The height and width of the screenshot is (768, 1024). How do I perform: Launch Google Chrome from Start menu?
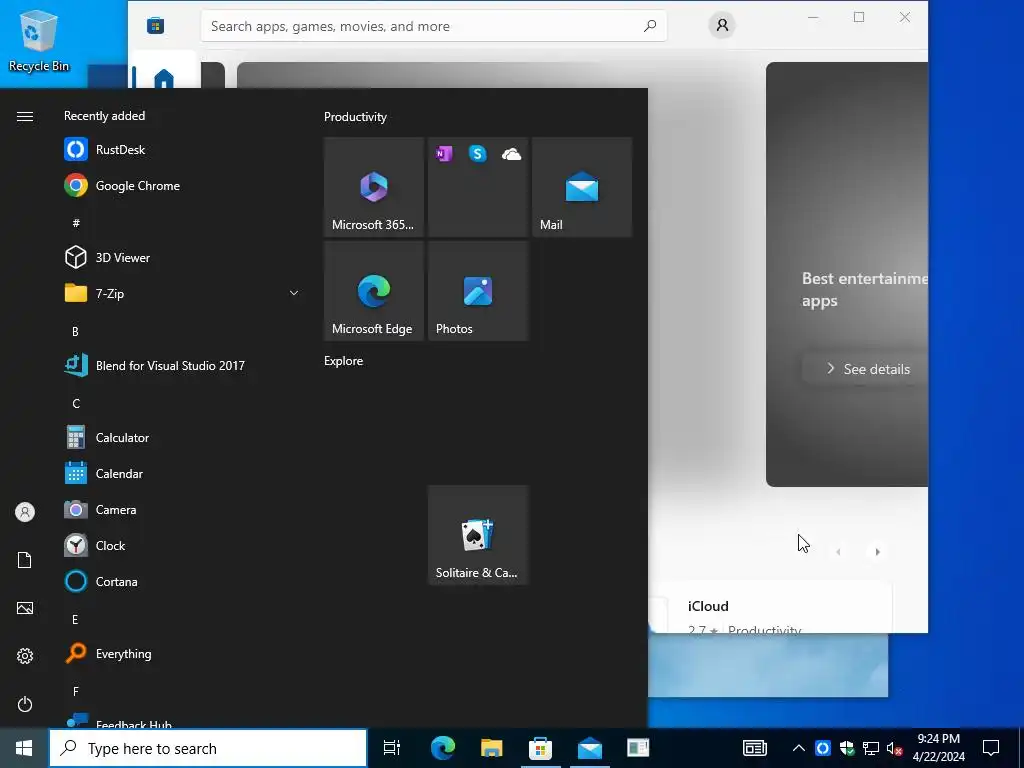coord(182,185)
